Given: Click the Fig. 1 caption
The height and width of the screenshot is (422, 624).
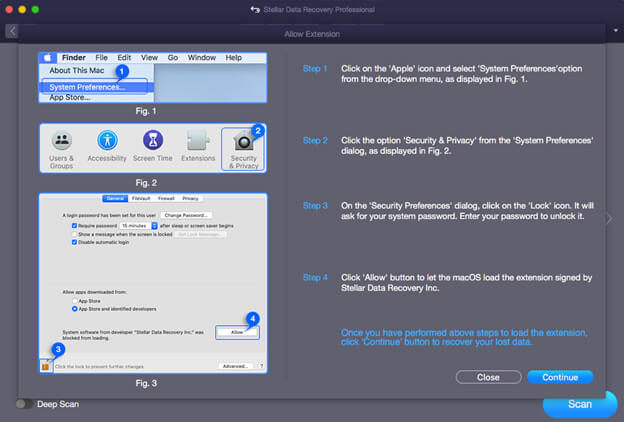Looking at the screenshot, I should click(146, 111).
